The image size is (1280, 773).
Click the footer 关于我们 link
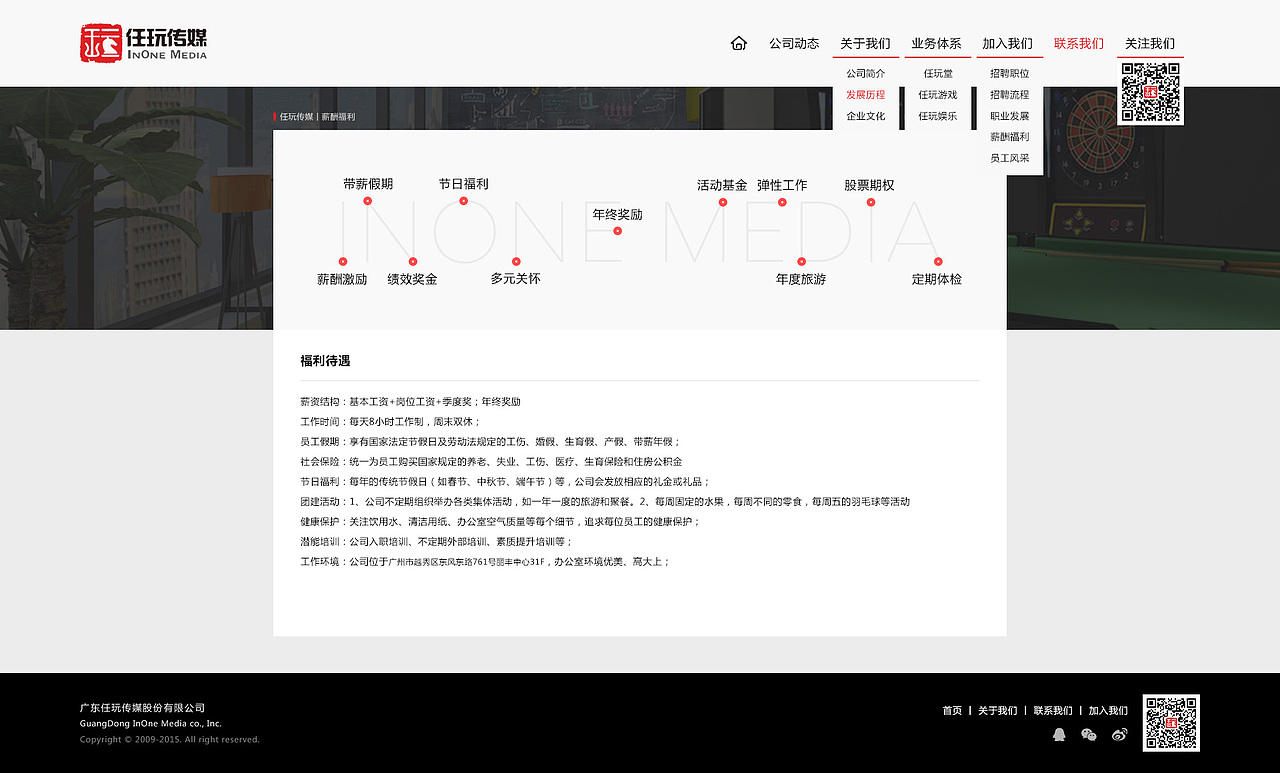pyautogui.click(x=997, y=711)
